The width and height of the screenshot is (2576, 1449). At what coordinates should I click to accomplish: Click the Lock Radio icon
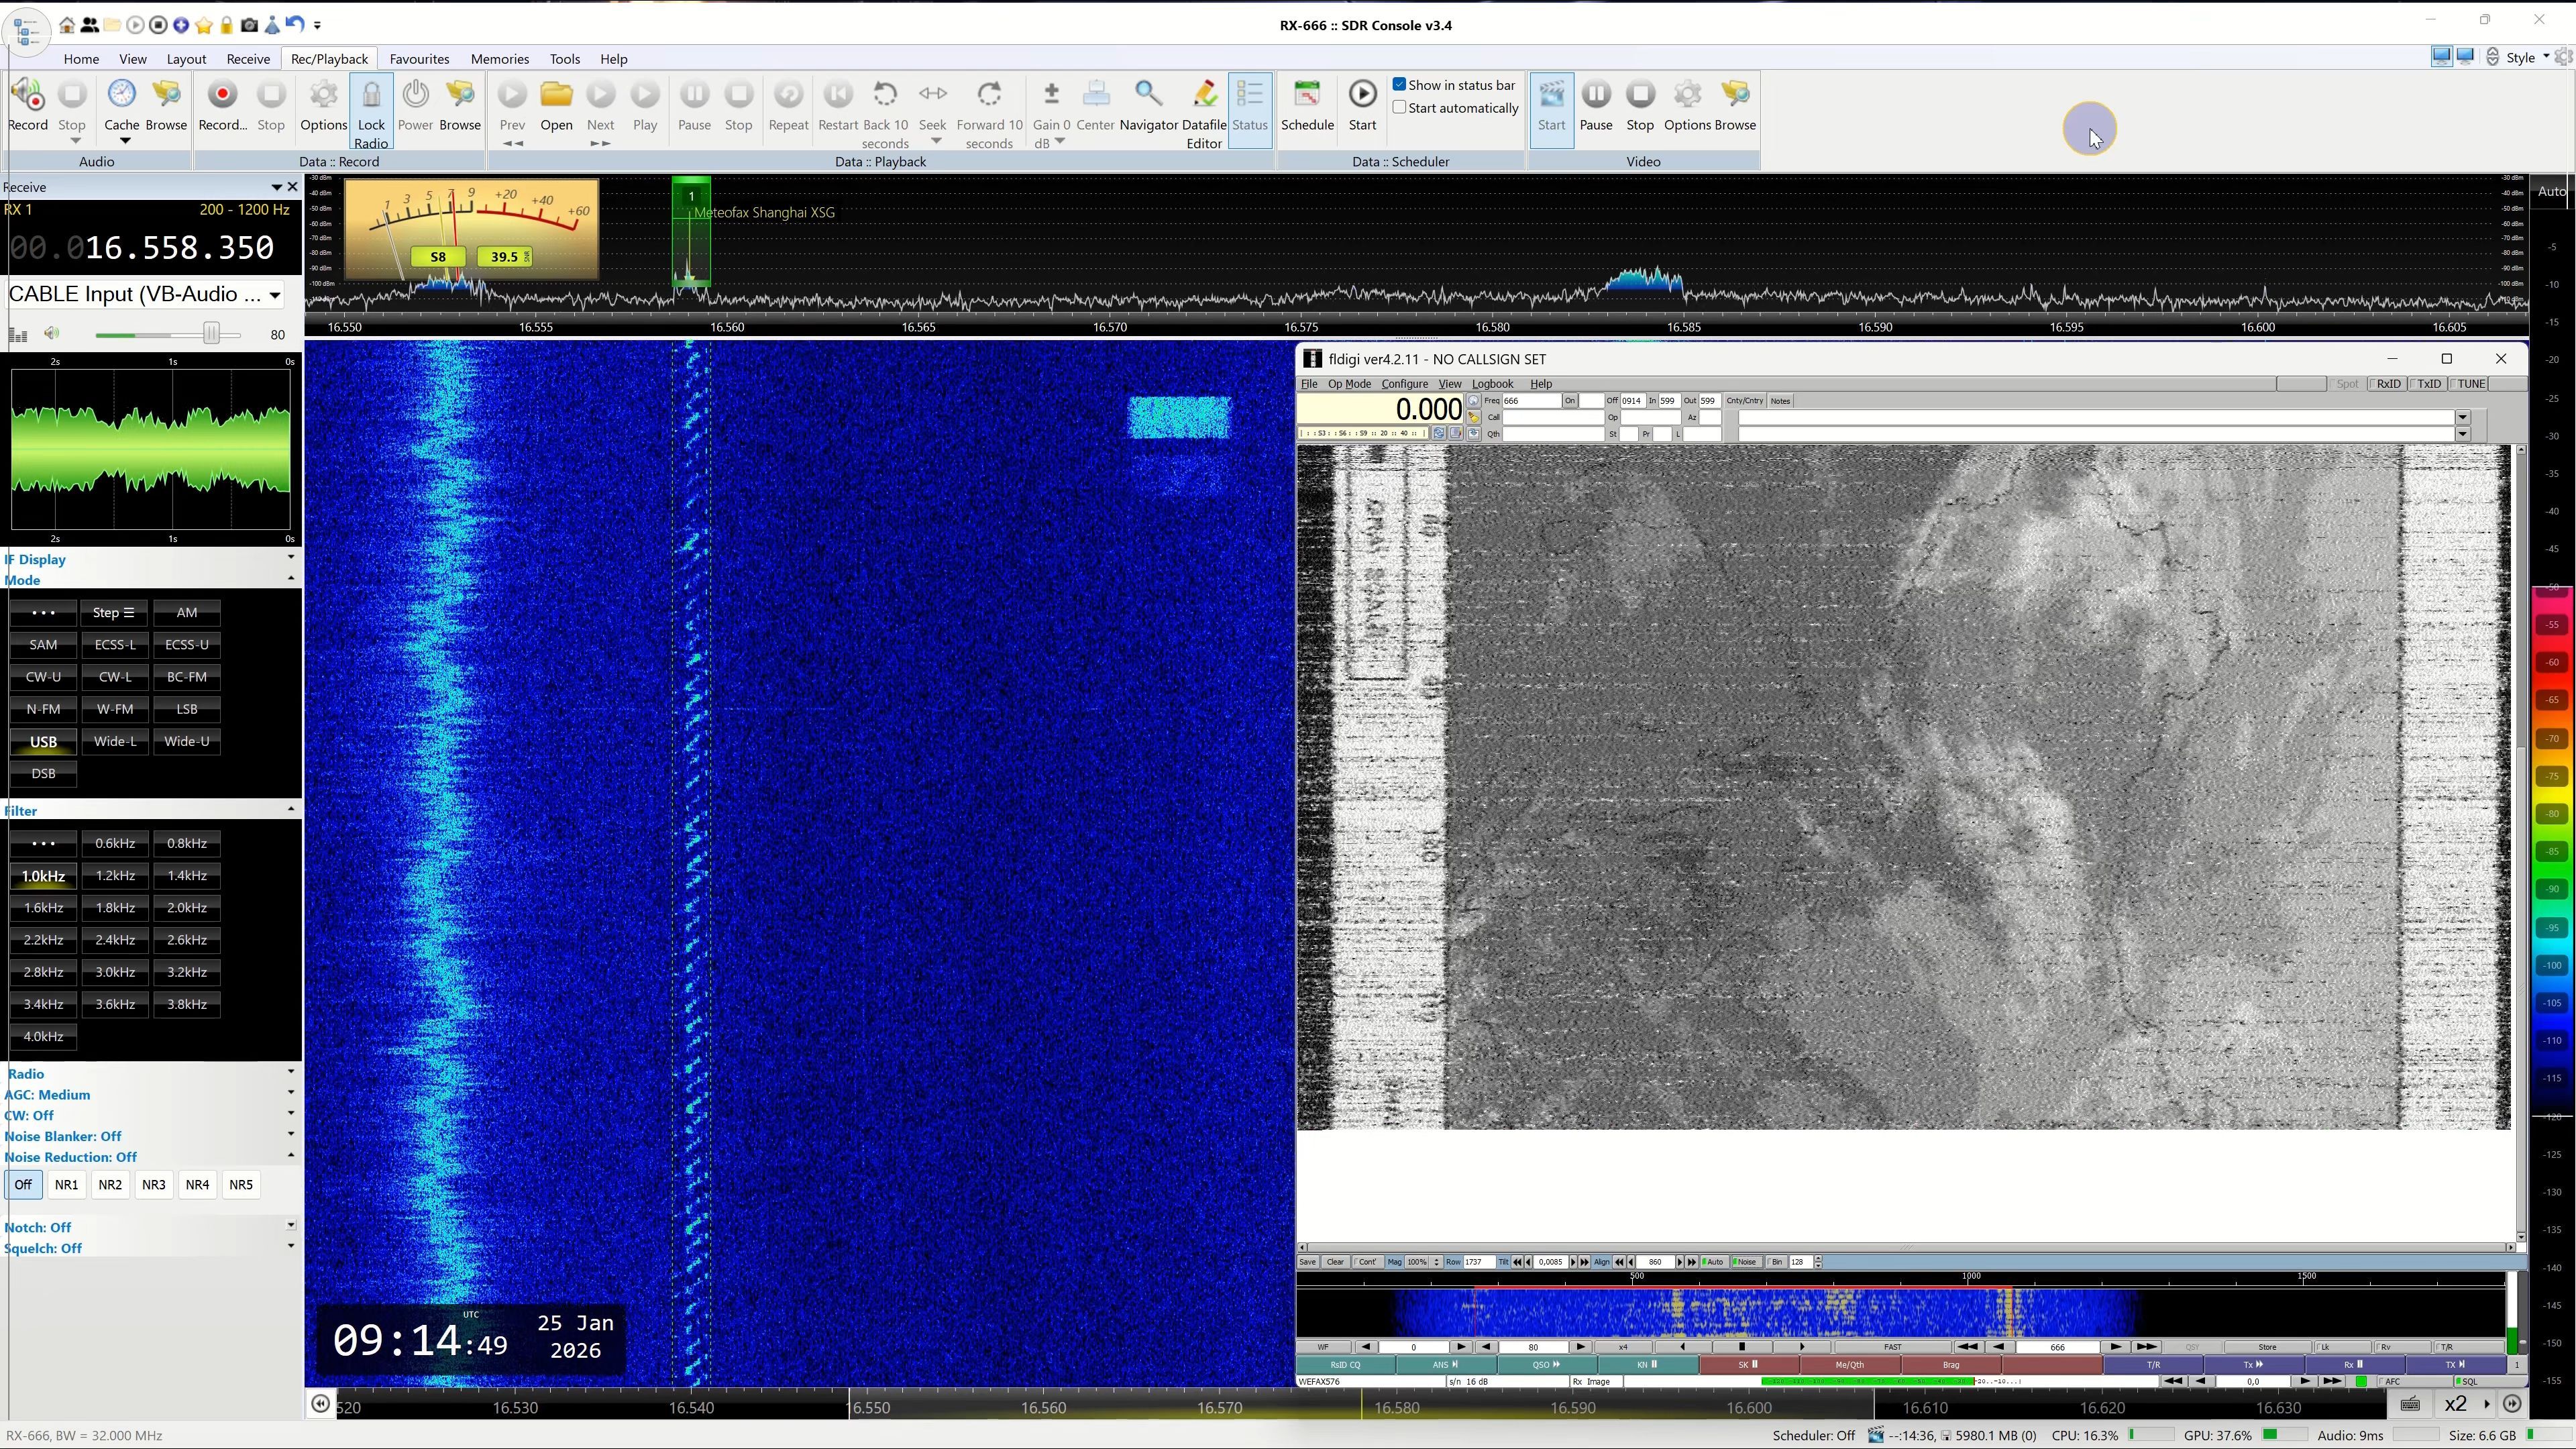[371, 96]
